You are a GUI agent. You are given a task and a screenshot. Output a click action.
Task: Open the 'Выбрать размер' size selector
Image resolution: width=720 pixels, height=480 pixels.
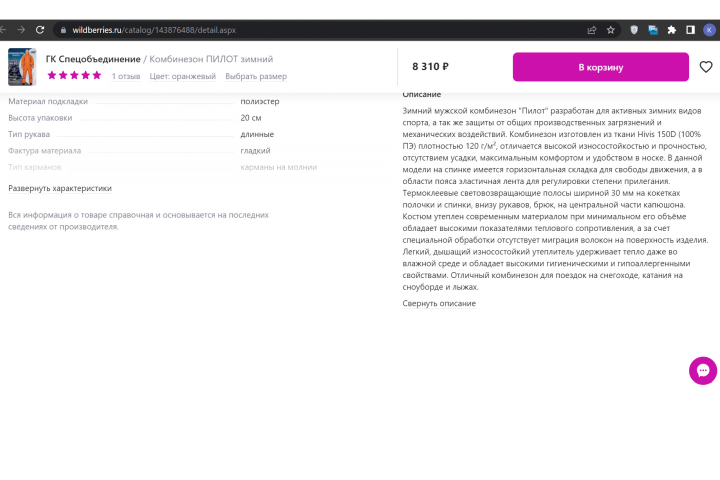coord(256,76)
